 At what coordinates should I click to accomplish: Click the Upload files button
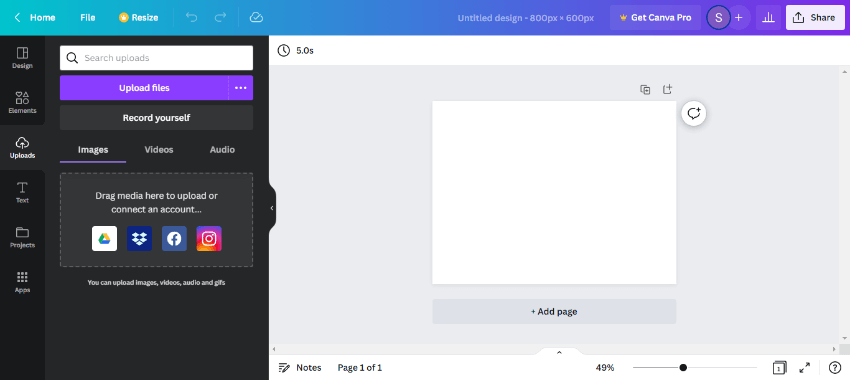[144, 88]
